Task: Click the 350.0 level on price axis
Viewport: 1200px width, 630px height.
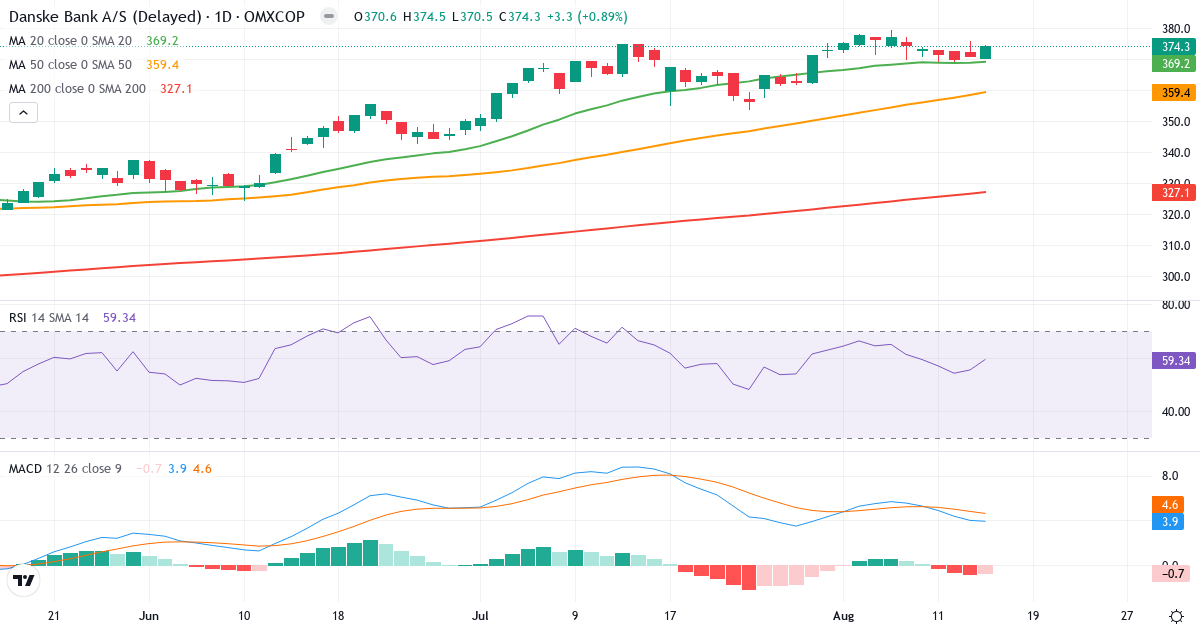Action: pyautogui.click(x=1175, y=122)
